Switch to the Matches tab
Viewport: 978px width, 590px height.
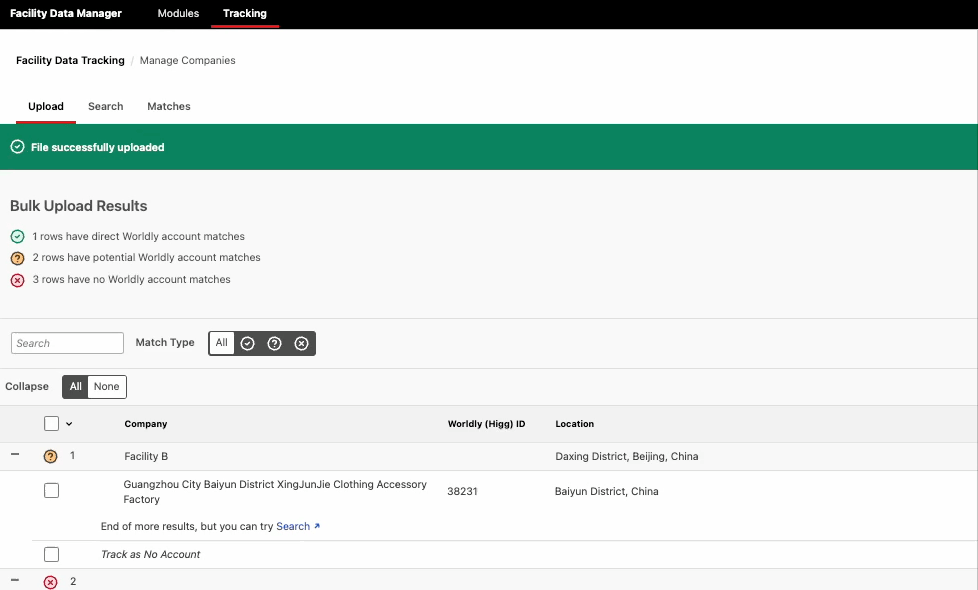168,106
